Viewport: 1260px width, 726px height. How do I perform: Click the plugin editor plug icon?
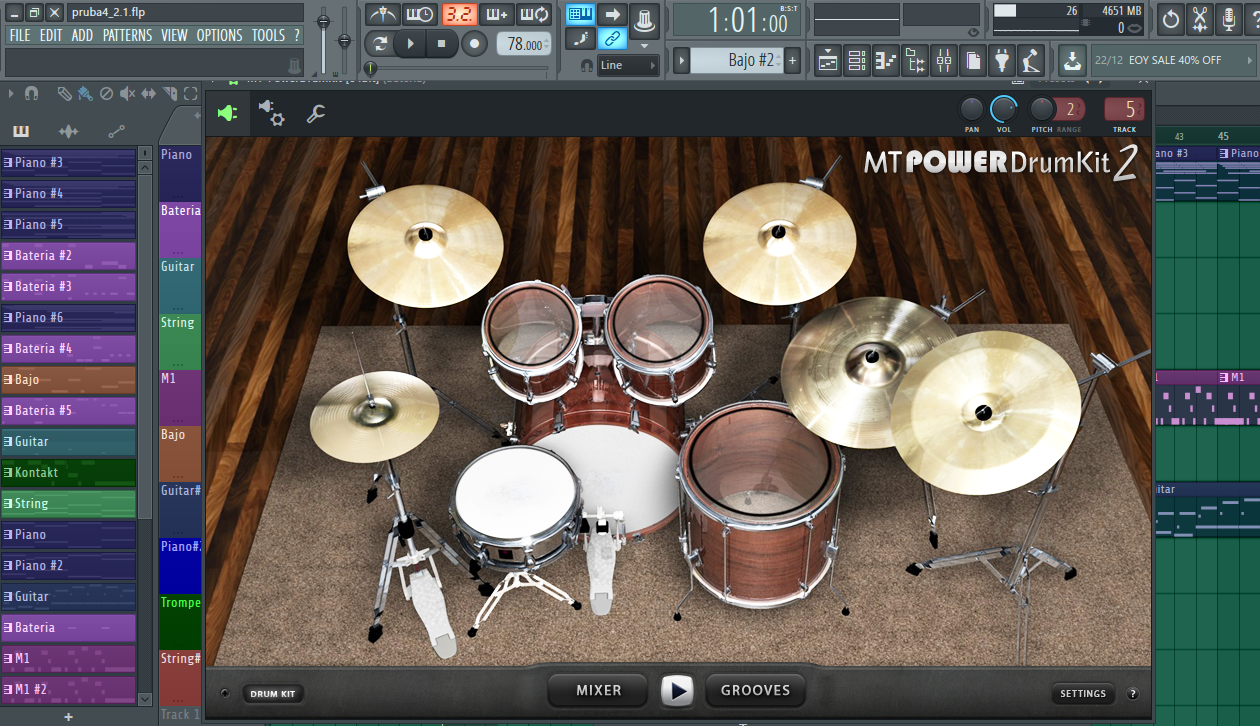(228, 113)
